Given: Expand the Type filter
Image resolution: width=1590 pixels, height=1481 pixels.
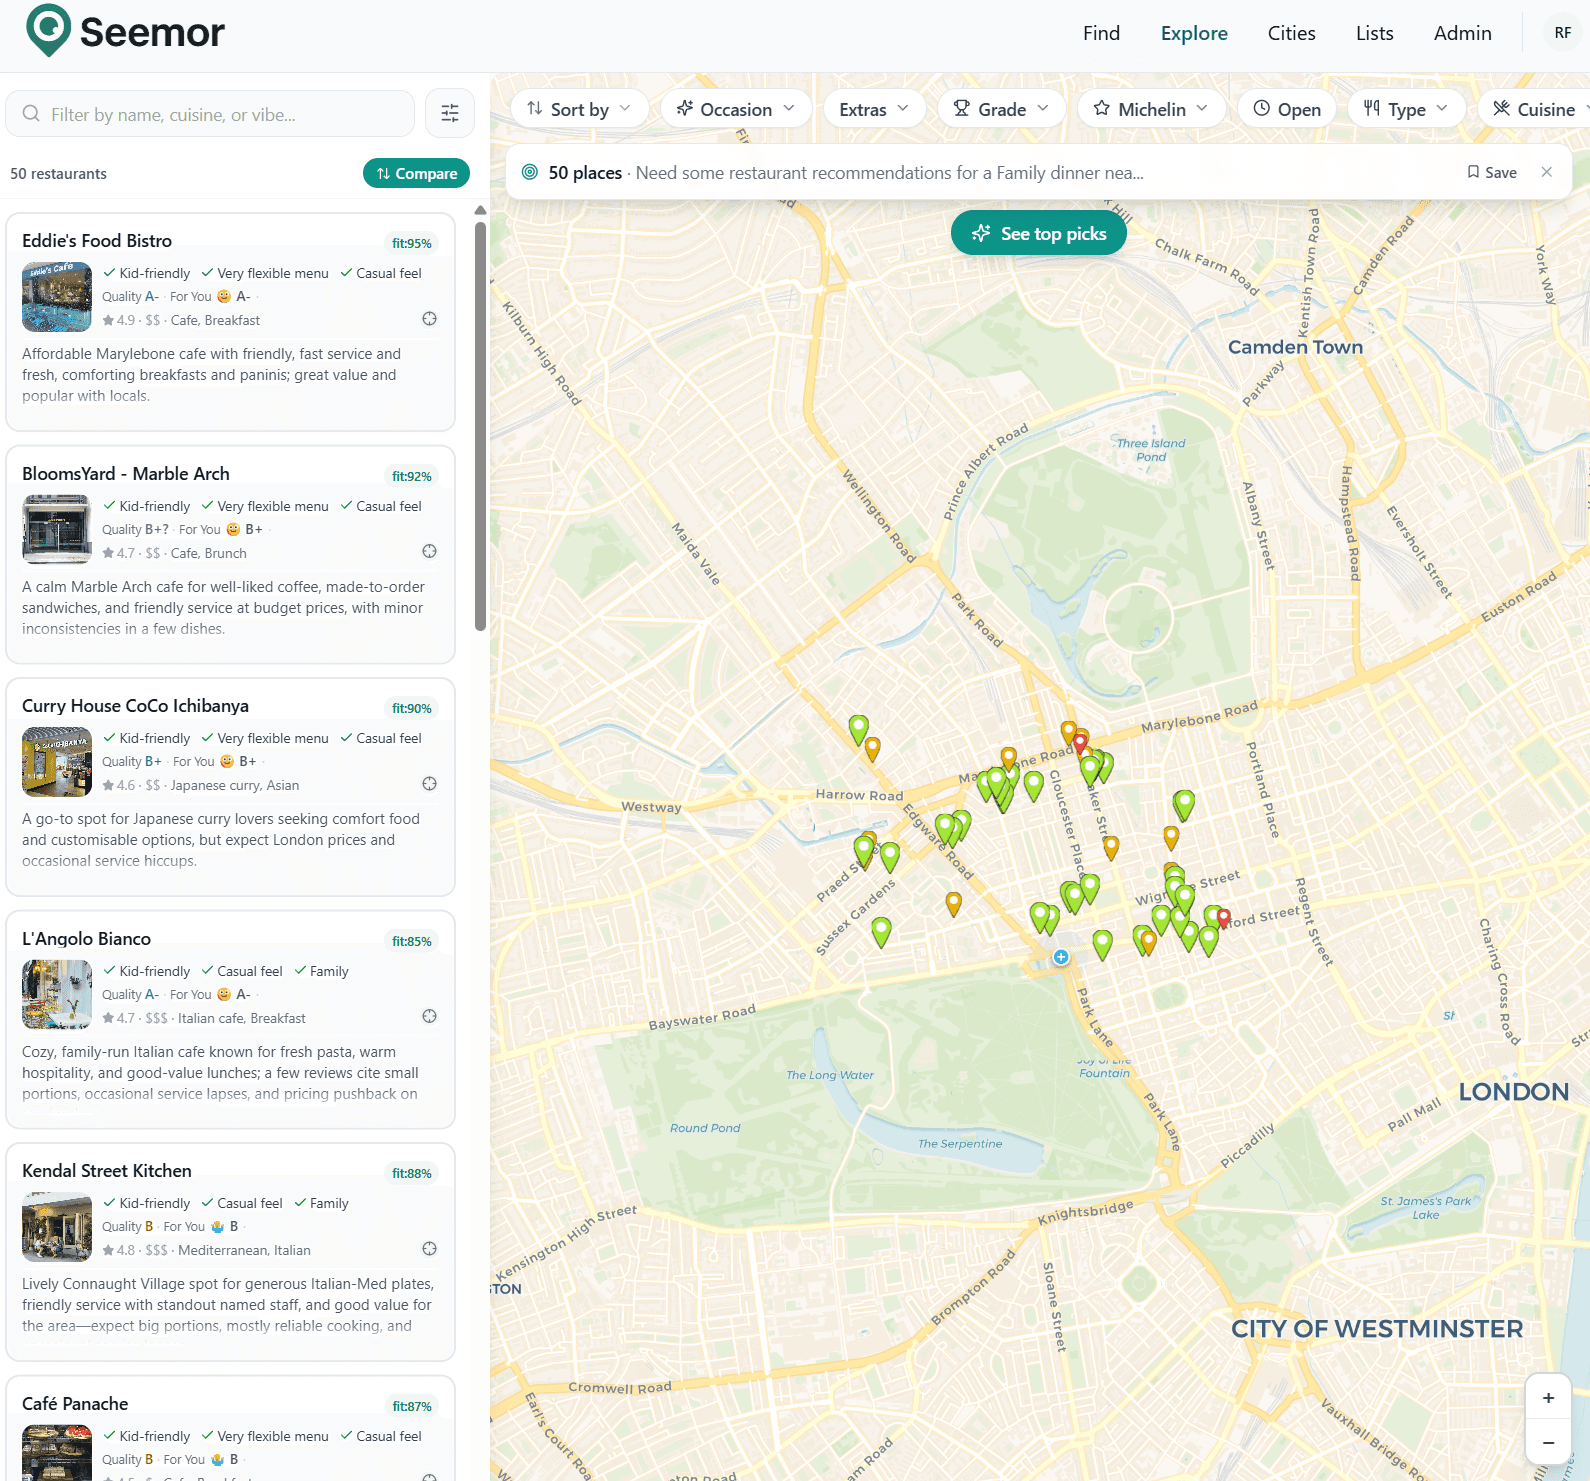Looking at the screenshot, I should point(1406,109).
